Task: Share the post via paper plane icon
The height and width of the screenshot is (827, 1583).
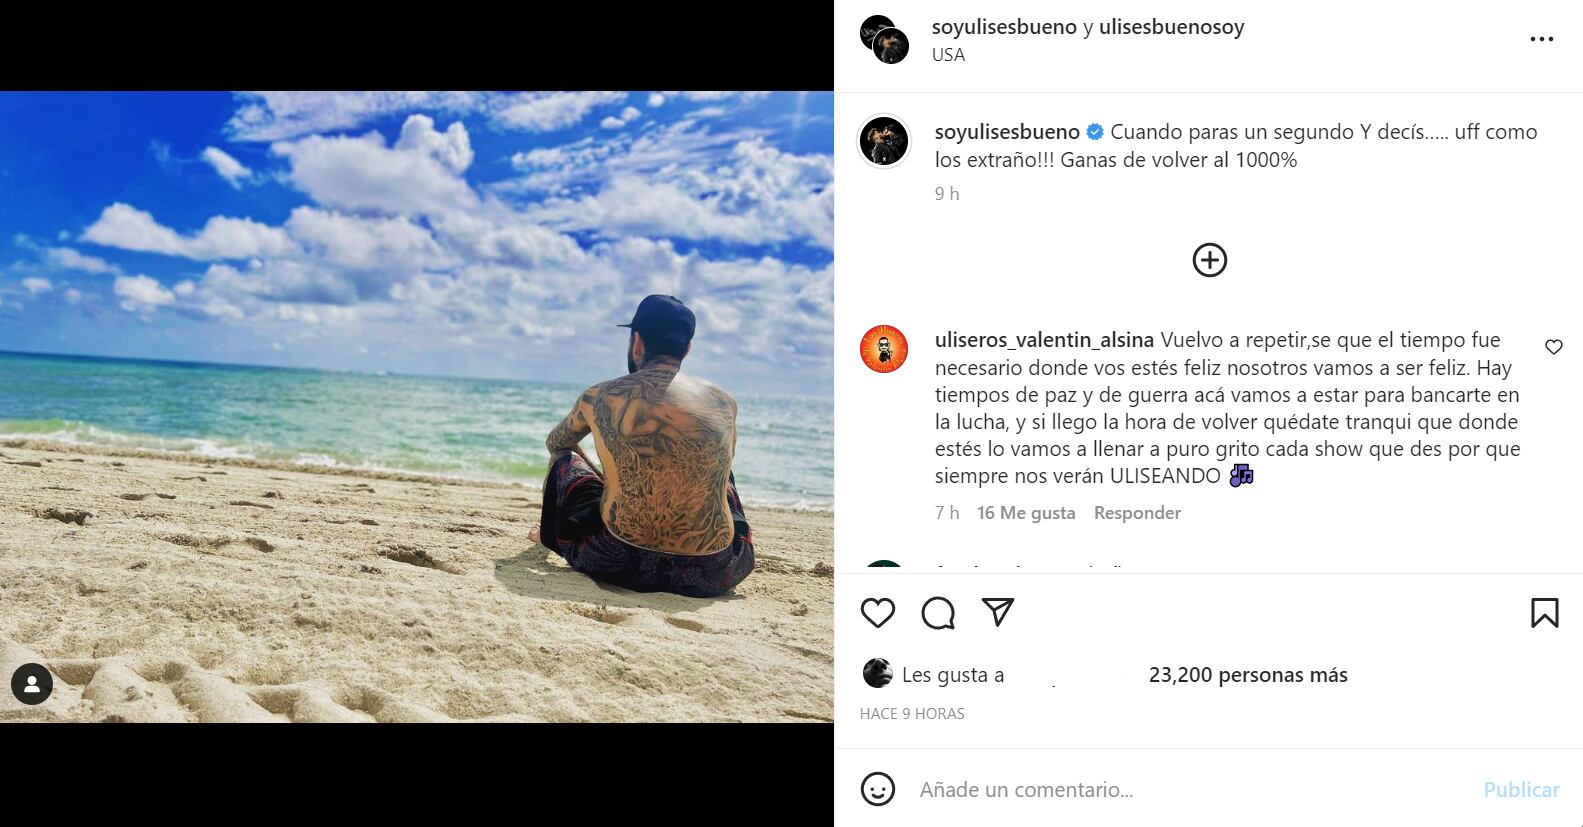Action: (998, 612)
